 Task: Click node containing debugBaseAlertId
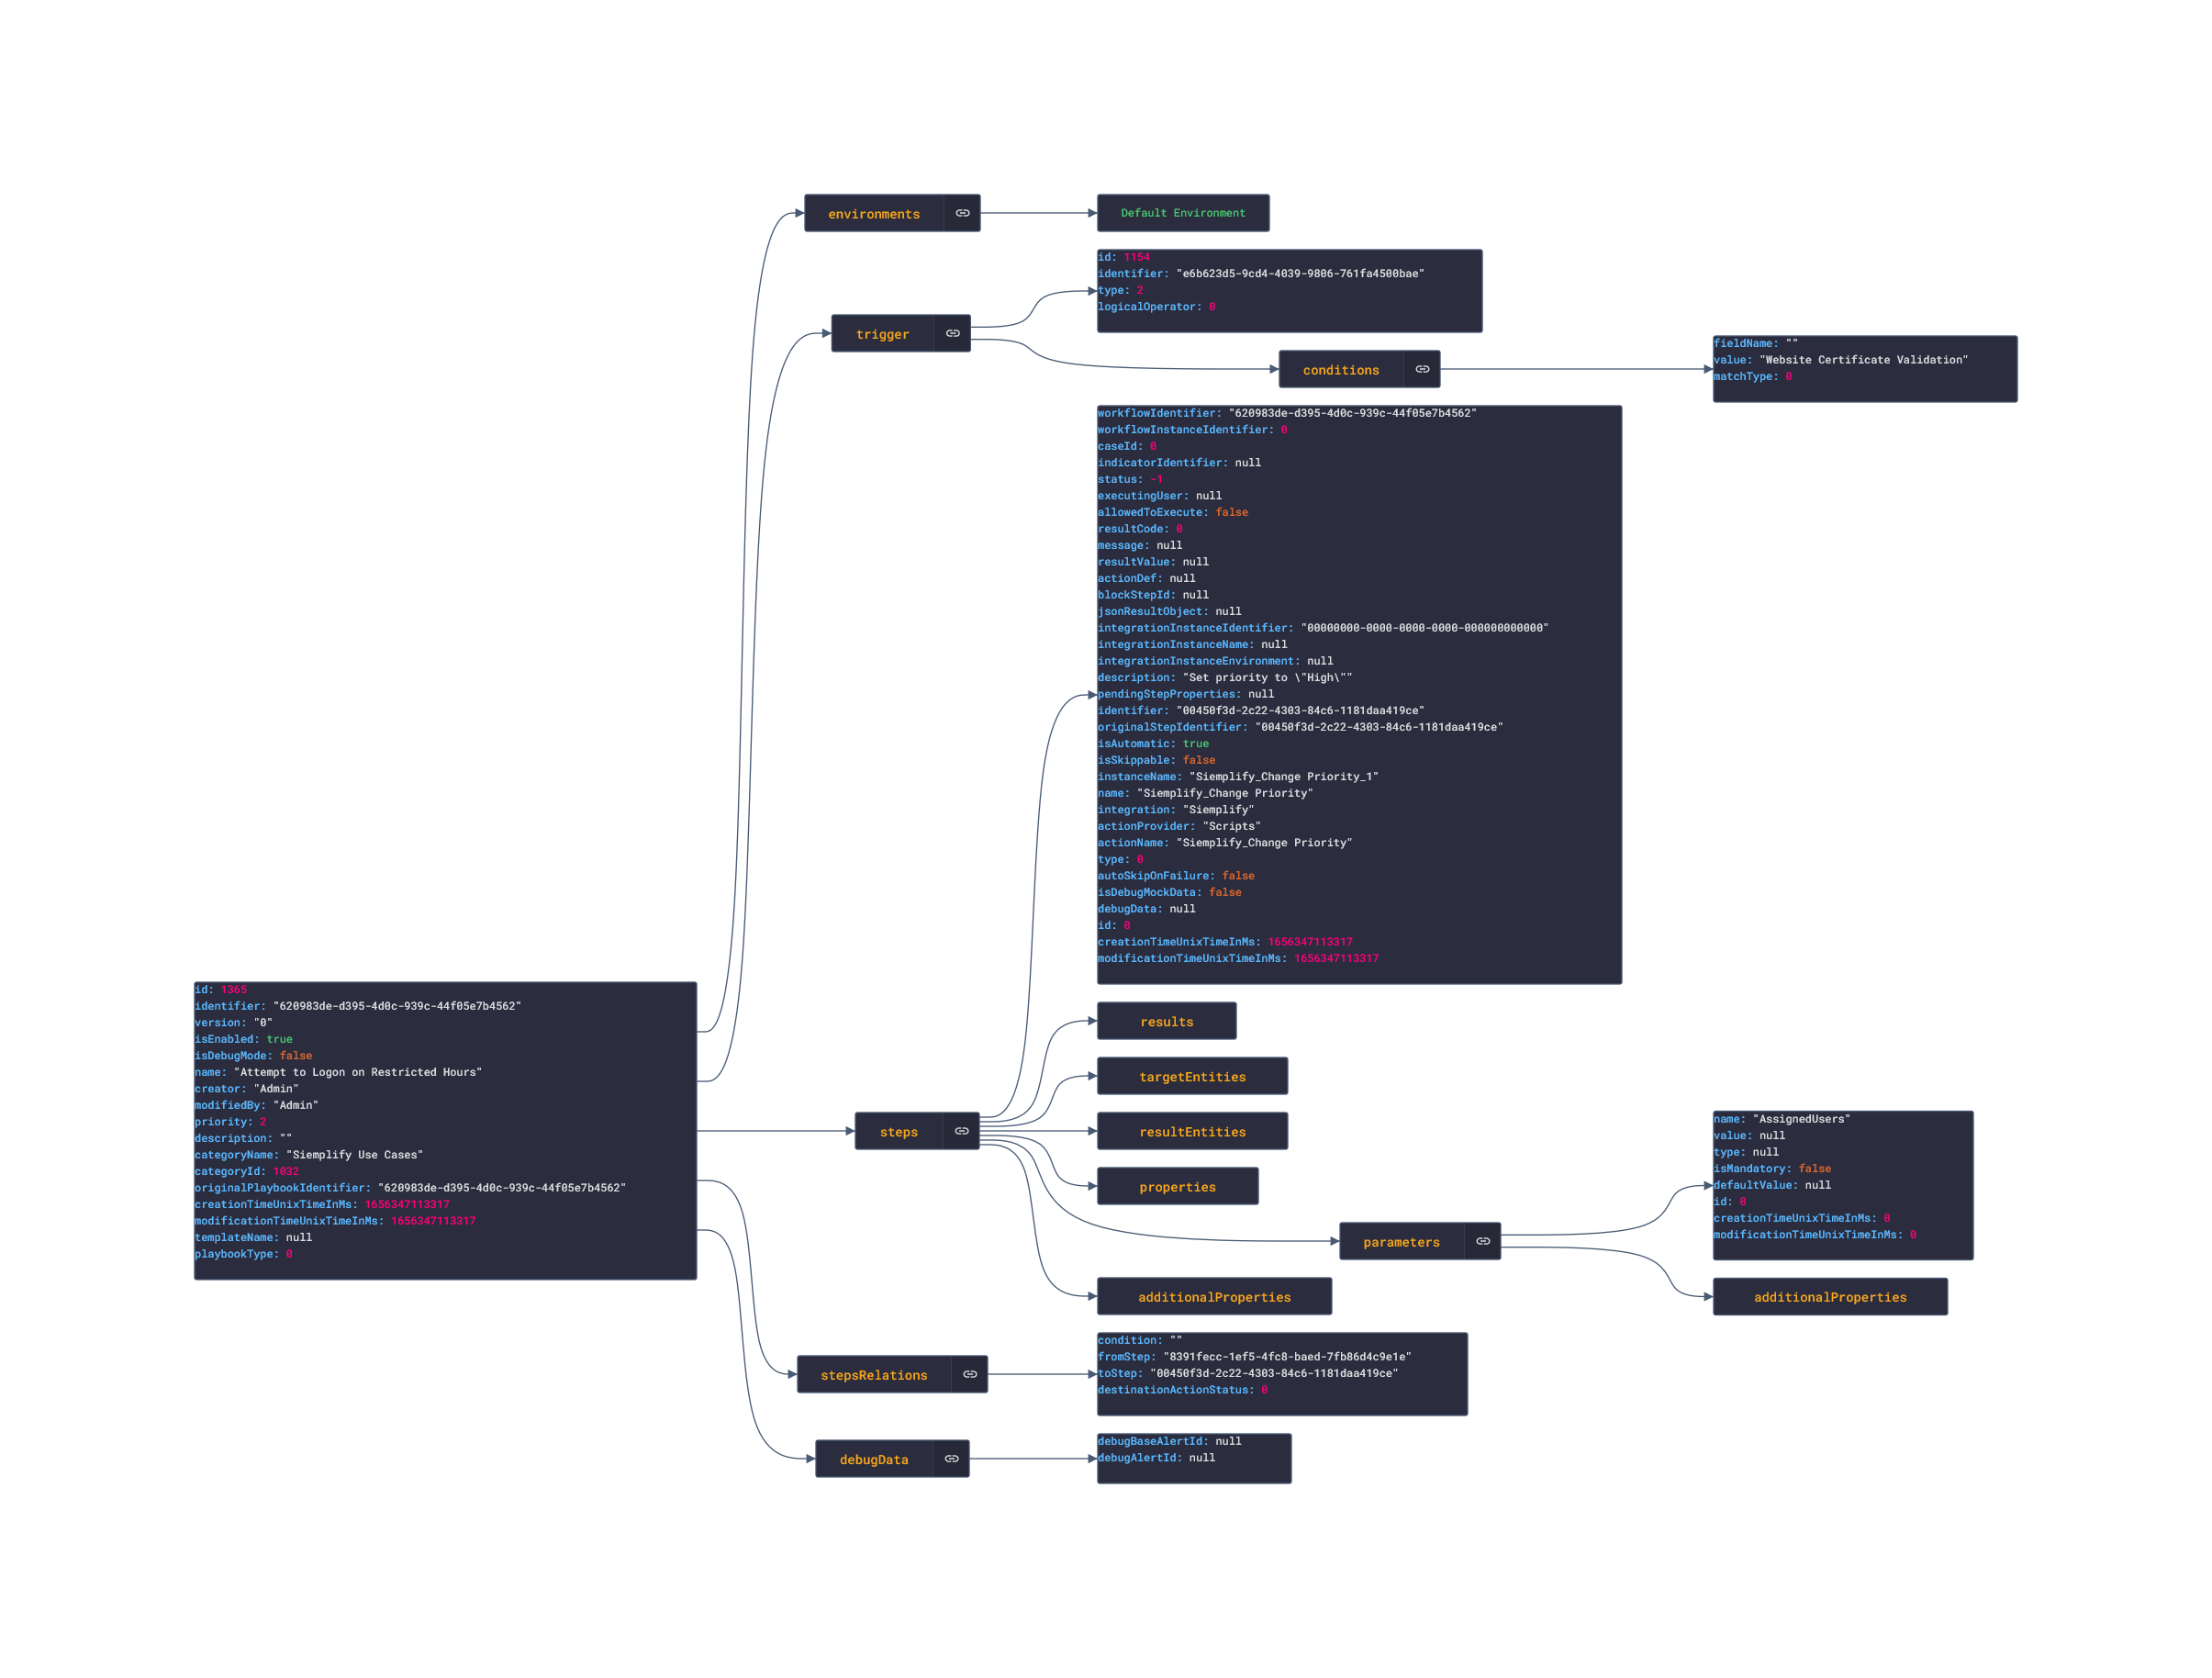click(x=1193, y=1458)
